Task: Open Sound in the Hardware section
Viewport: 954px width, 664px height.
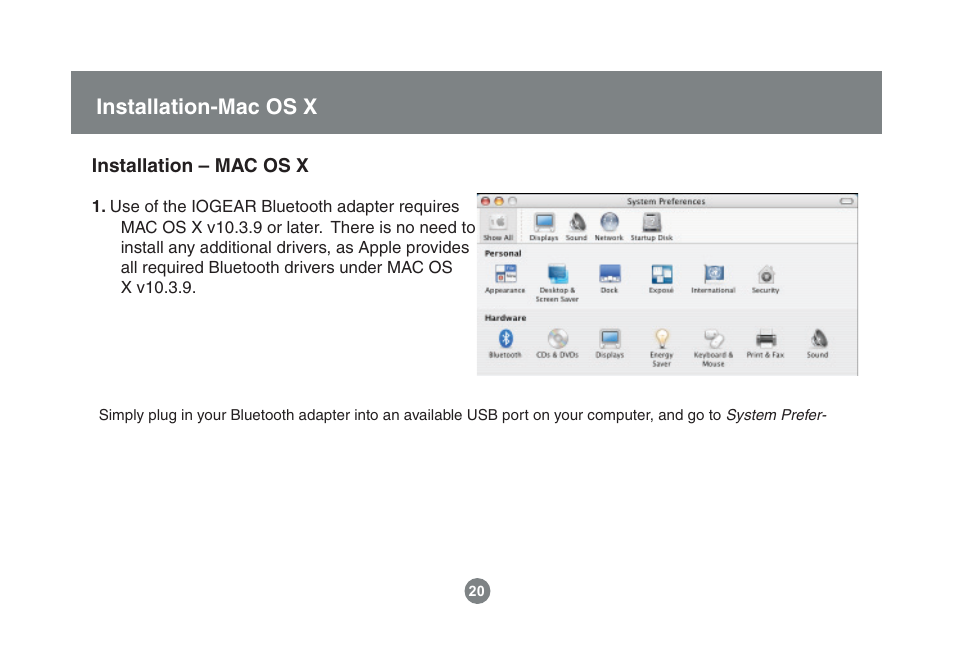Action: click(x=818, y=344)
